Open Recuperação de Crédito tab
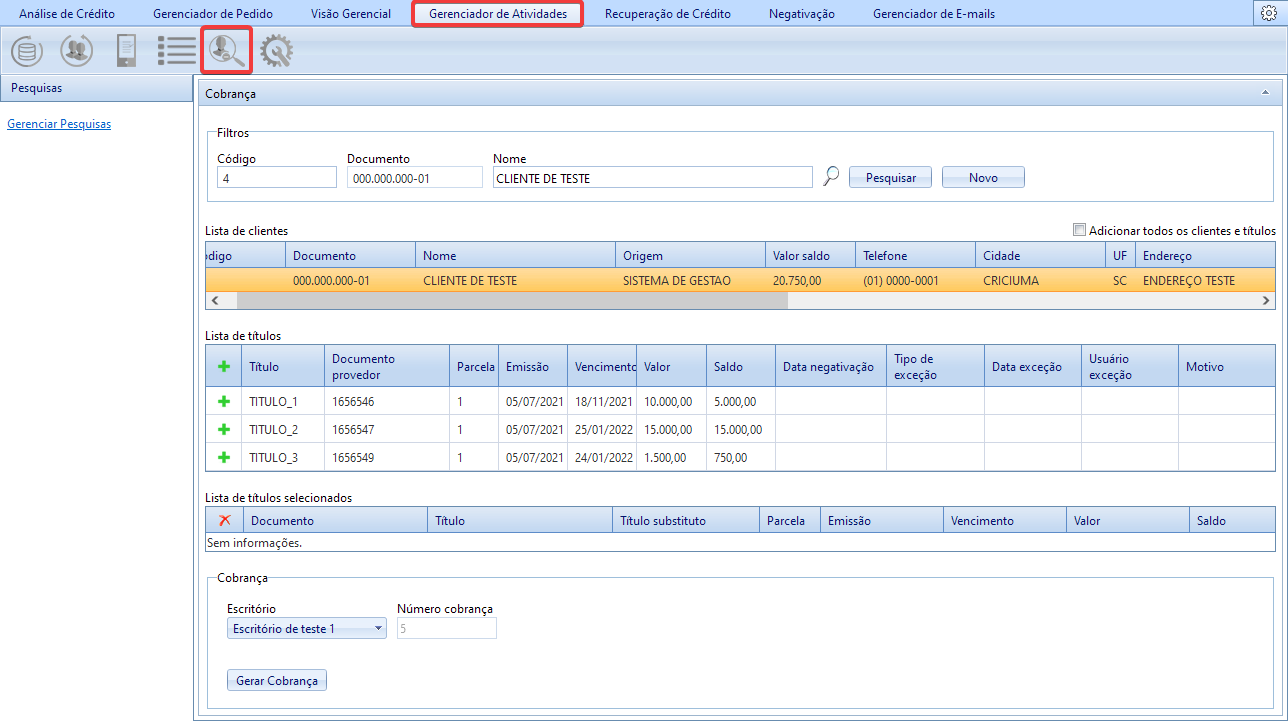Screen dimensions: 1288x723 pos(668,14)
